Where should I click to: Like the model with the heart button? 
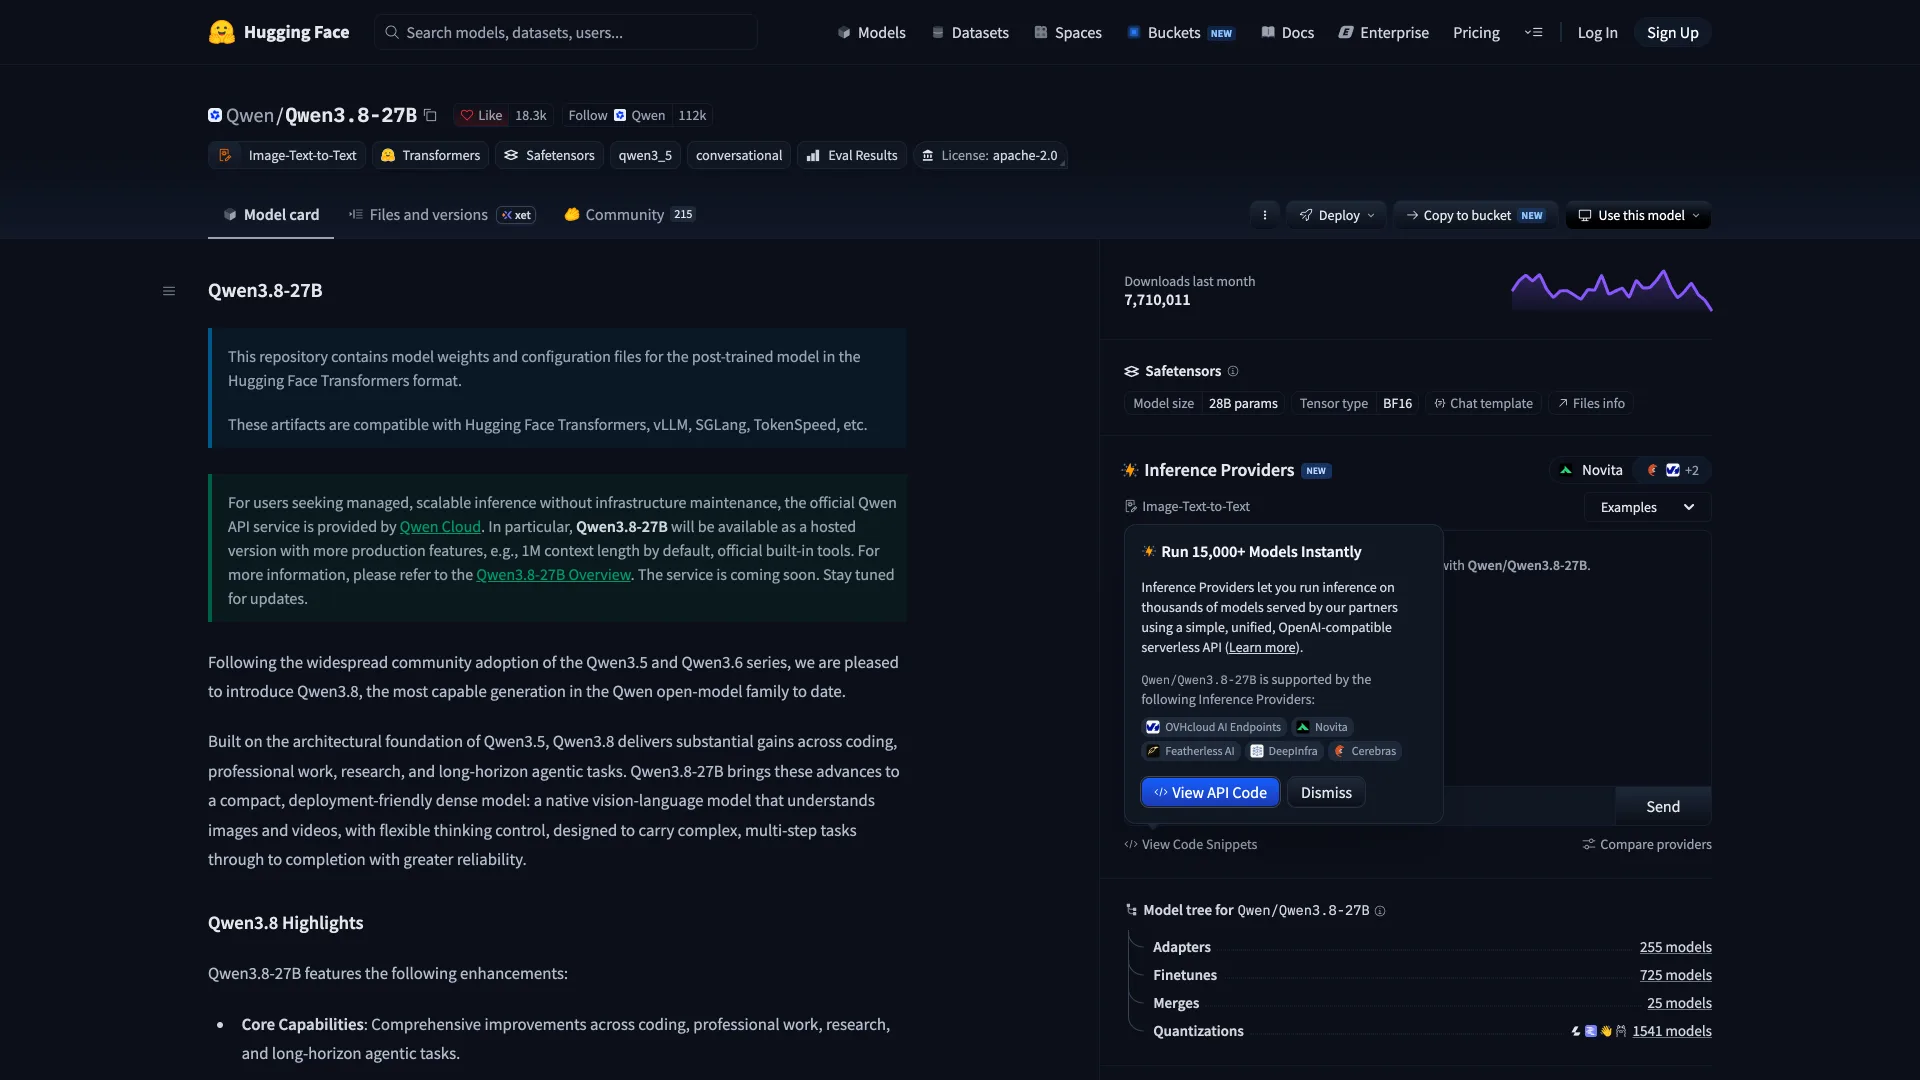[x=481, y=115]
